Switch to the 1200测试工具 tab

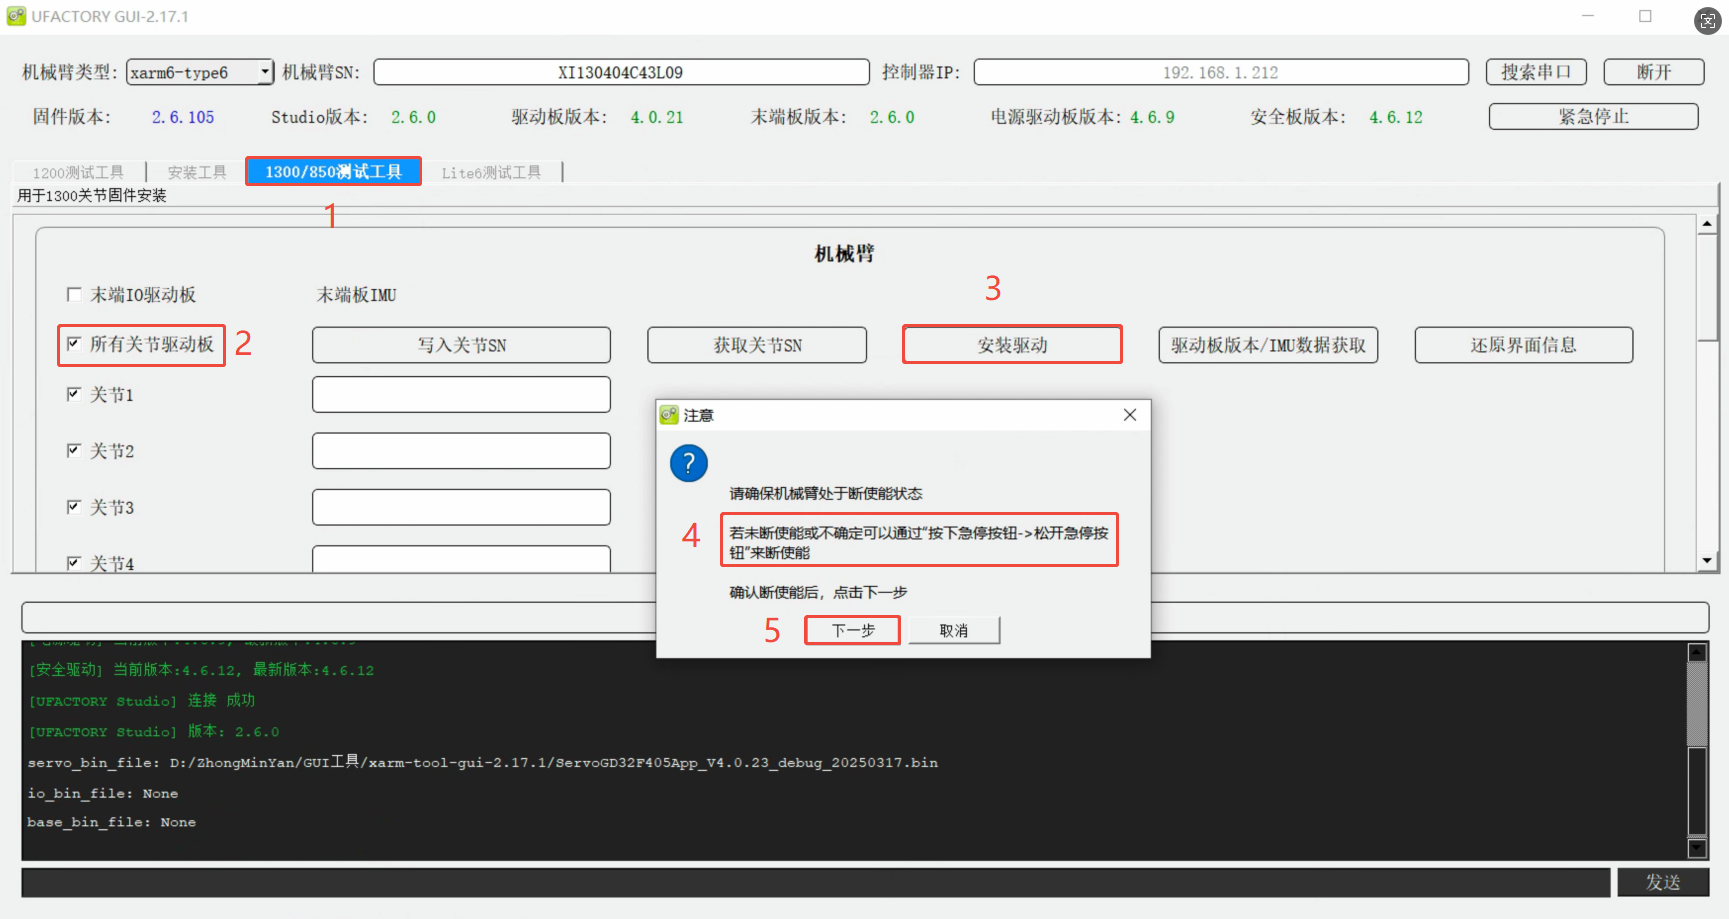click(x=78, y=173)
